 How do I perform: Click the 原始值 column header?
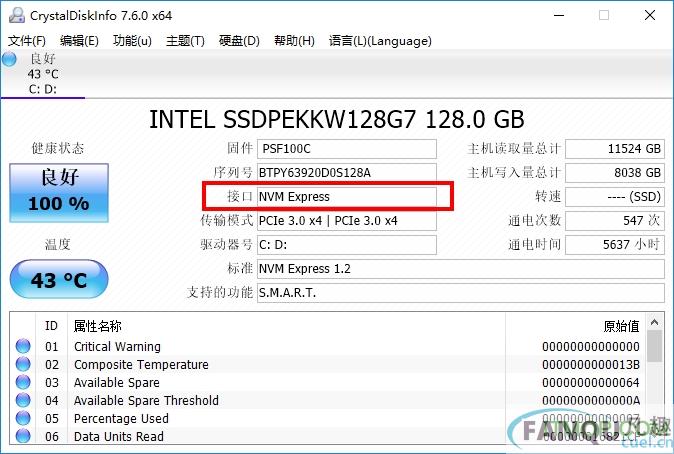621,326
